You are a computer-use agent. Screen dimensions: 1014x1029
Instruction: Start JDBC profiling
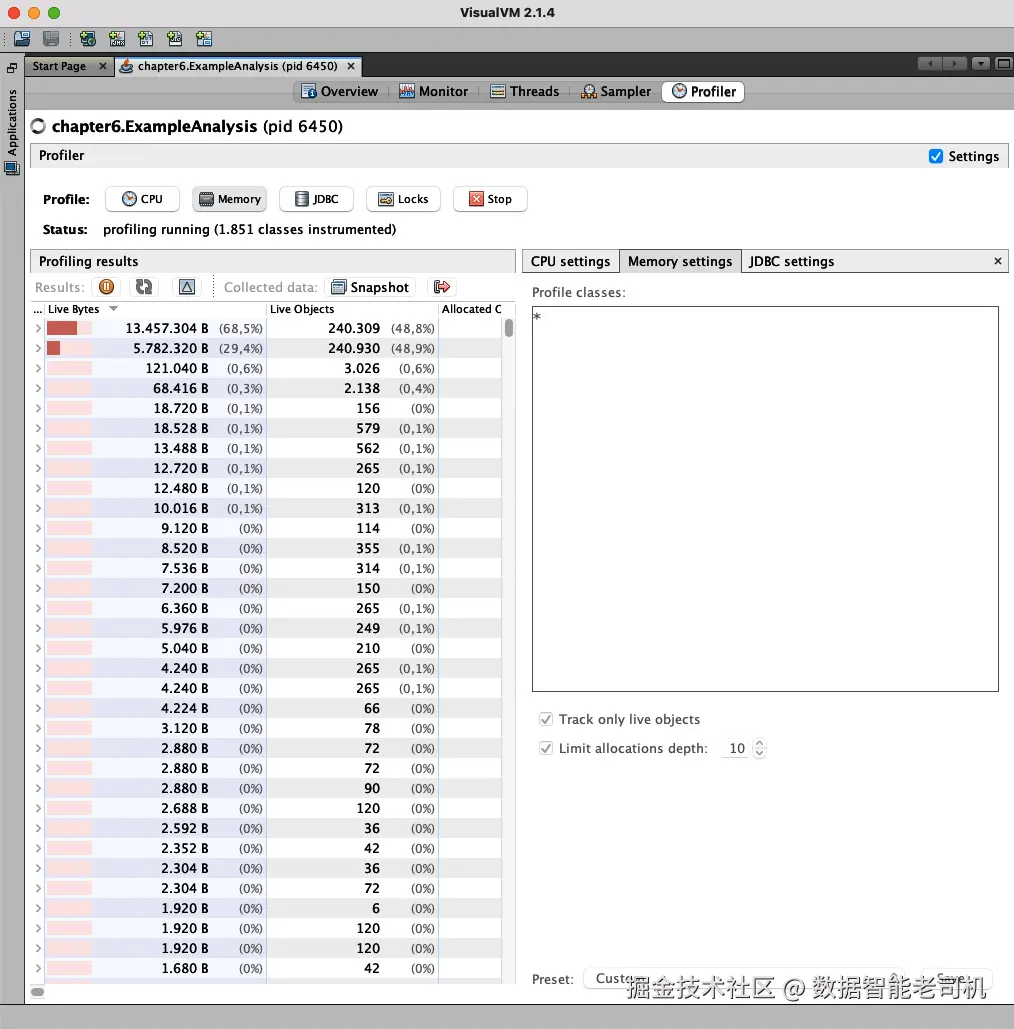(316, 199)
